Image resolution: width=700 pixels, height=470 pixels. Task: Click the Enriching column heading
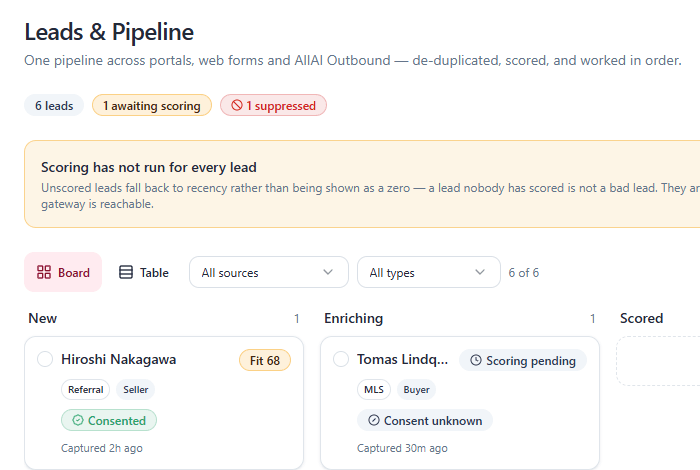point(354,318)
